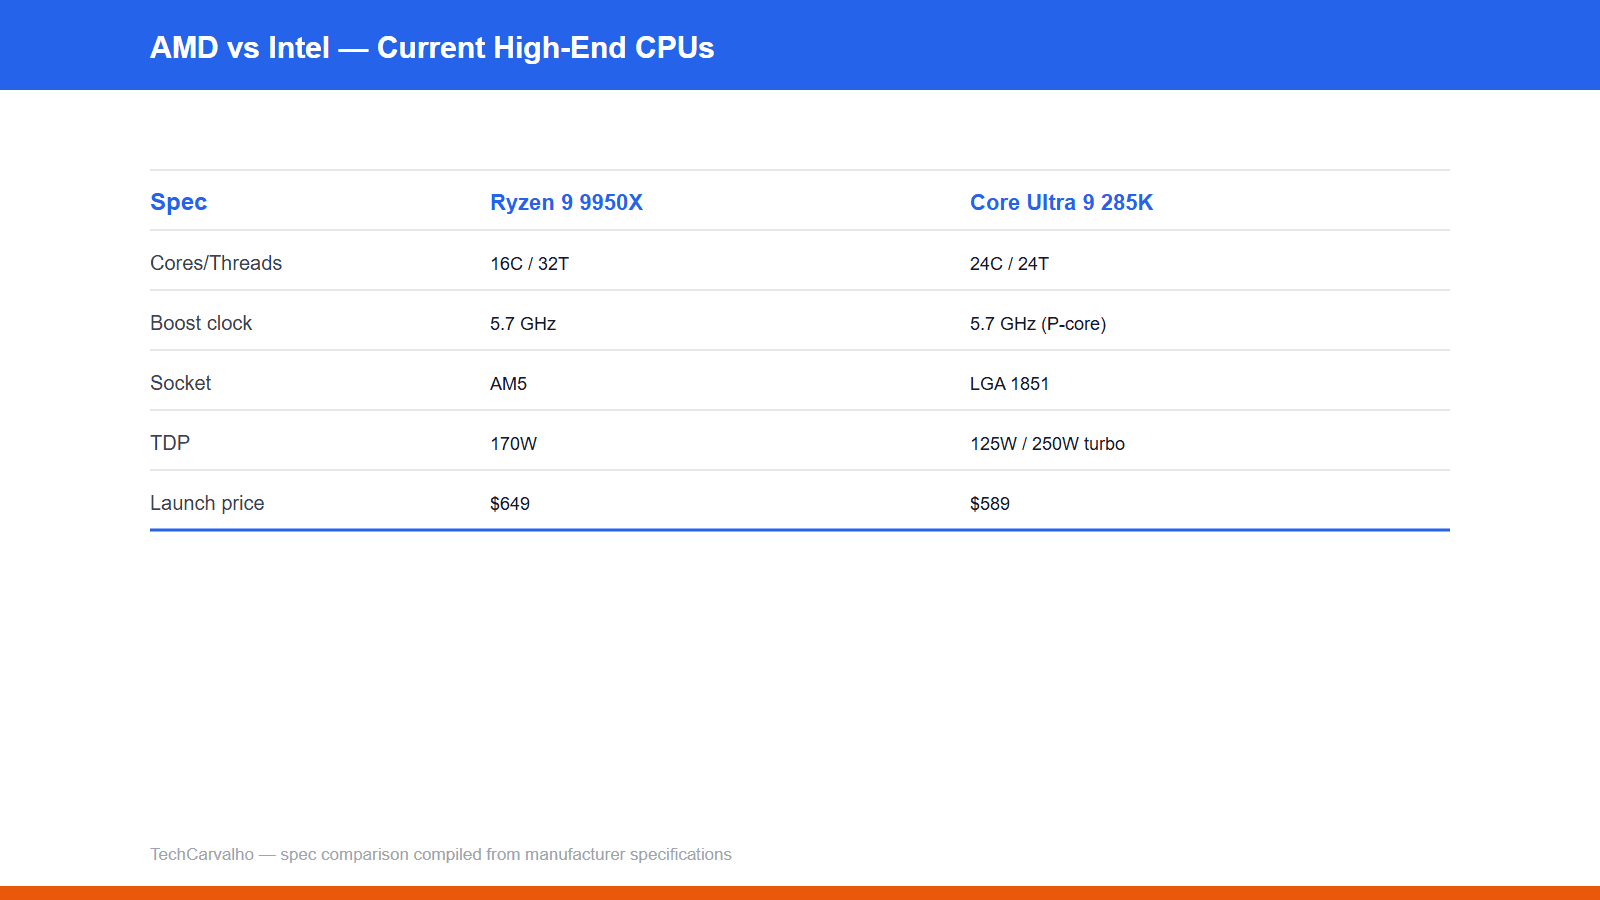Click the TechCarvalho footer source note
The height and width of the screenshot is (900, 1600).
[441, 854]
